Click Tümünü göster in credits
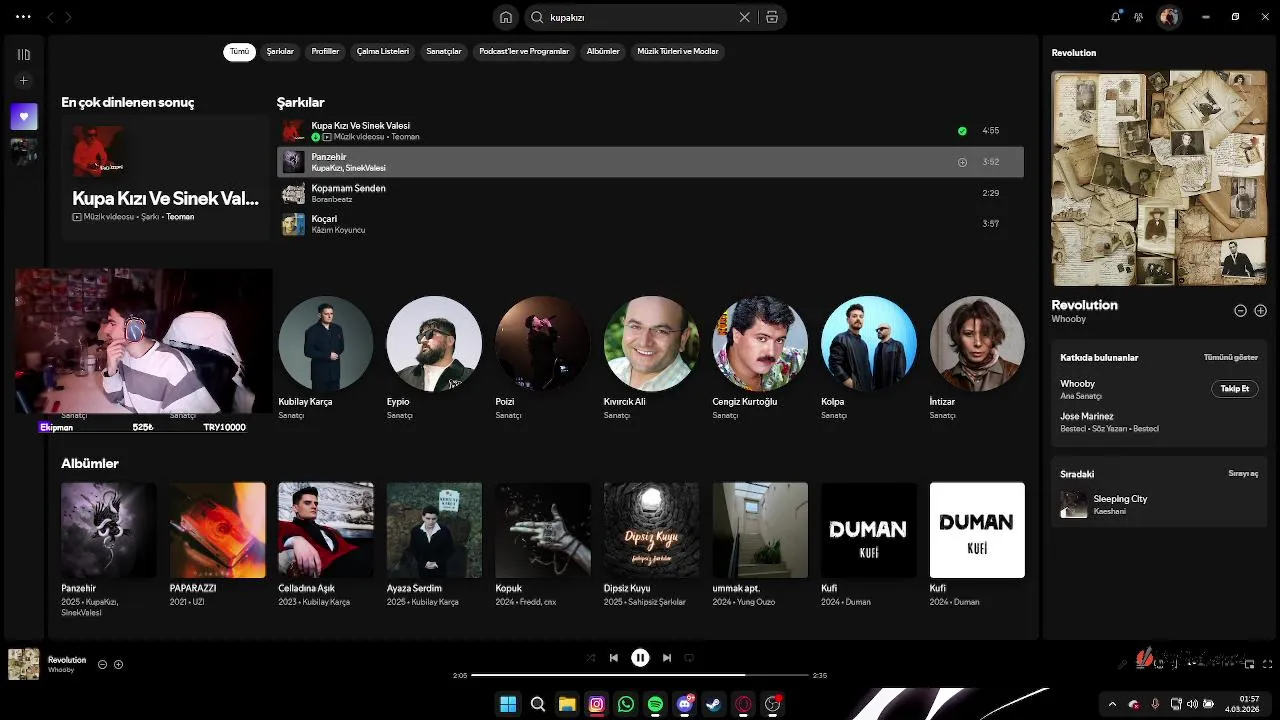Image resolution: width=1280 pixels, height=720 pixels. pos(1231,357)
